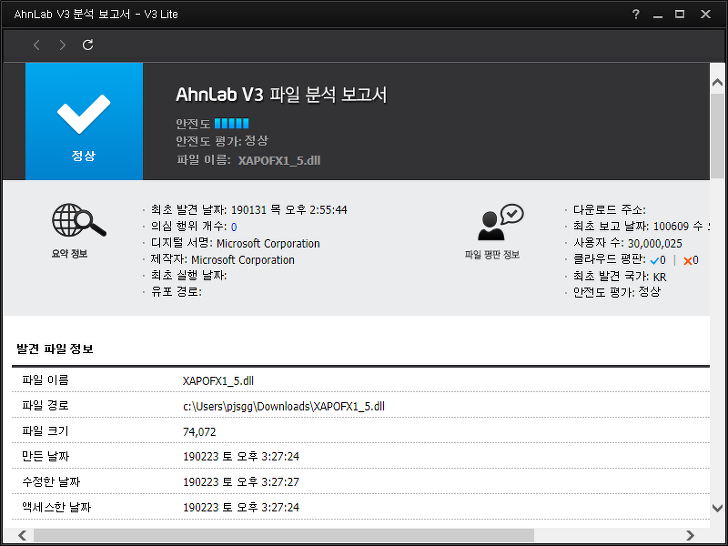Click the header file name XAPOFX1_5.dll
The width and height of the screenshot is (728, 546).
pyautogui.click(x=280, y=161)
